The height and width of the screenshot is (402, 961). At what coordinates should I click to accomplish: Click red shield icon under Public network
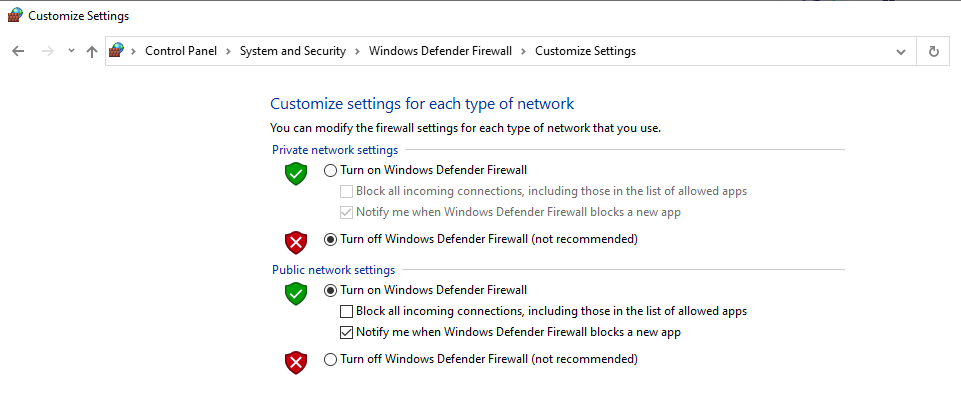point(296,363)
